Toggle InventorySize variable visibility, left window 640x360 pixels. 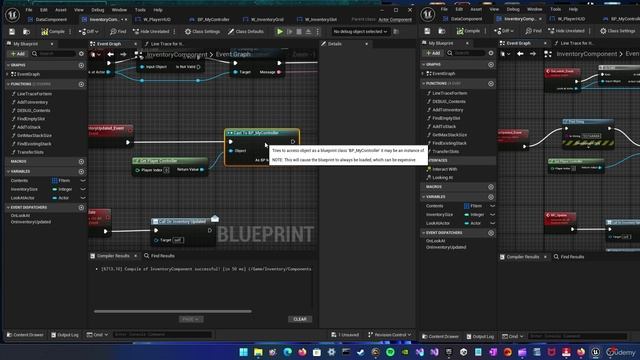tap(83, 189)
